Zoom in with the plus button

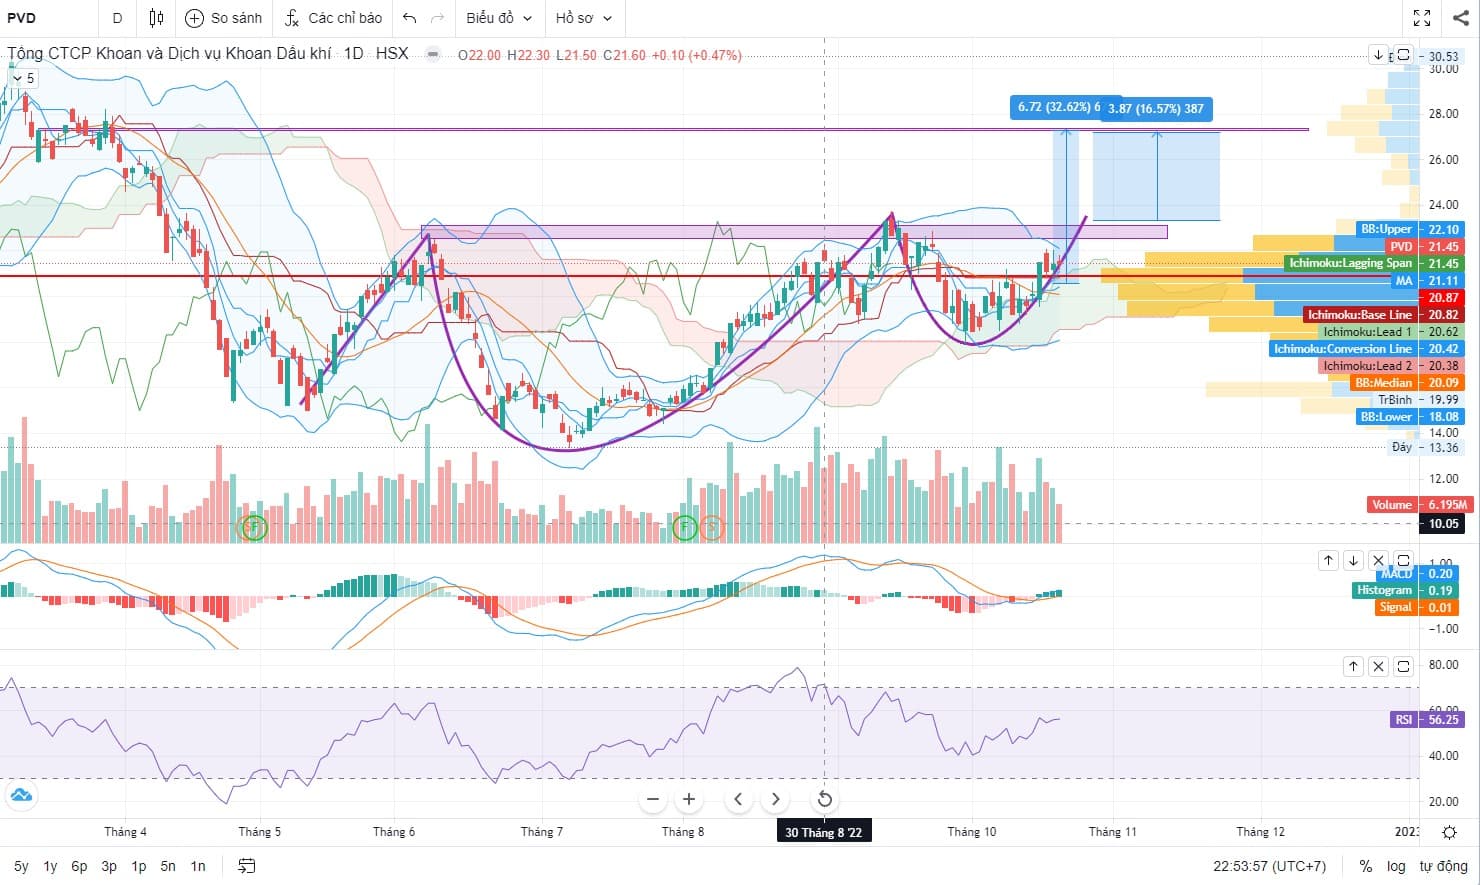tap(689, 799)
